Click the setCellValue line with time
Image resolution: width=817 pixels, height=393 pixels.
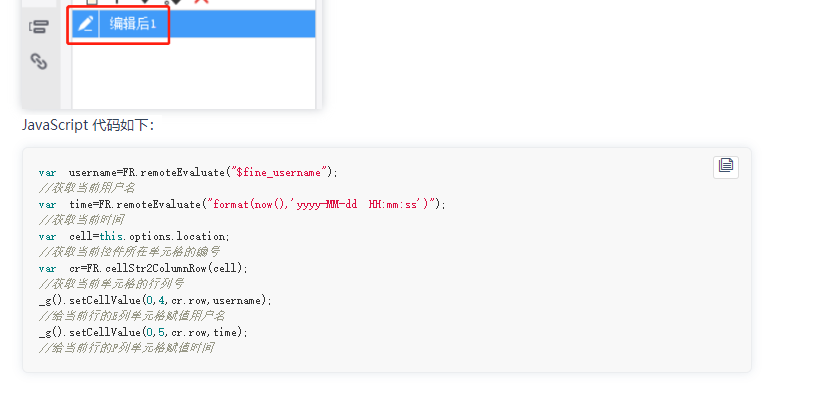[143, 333]
